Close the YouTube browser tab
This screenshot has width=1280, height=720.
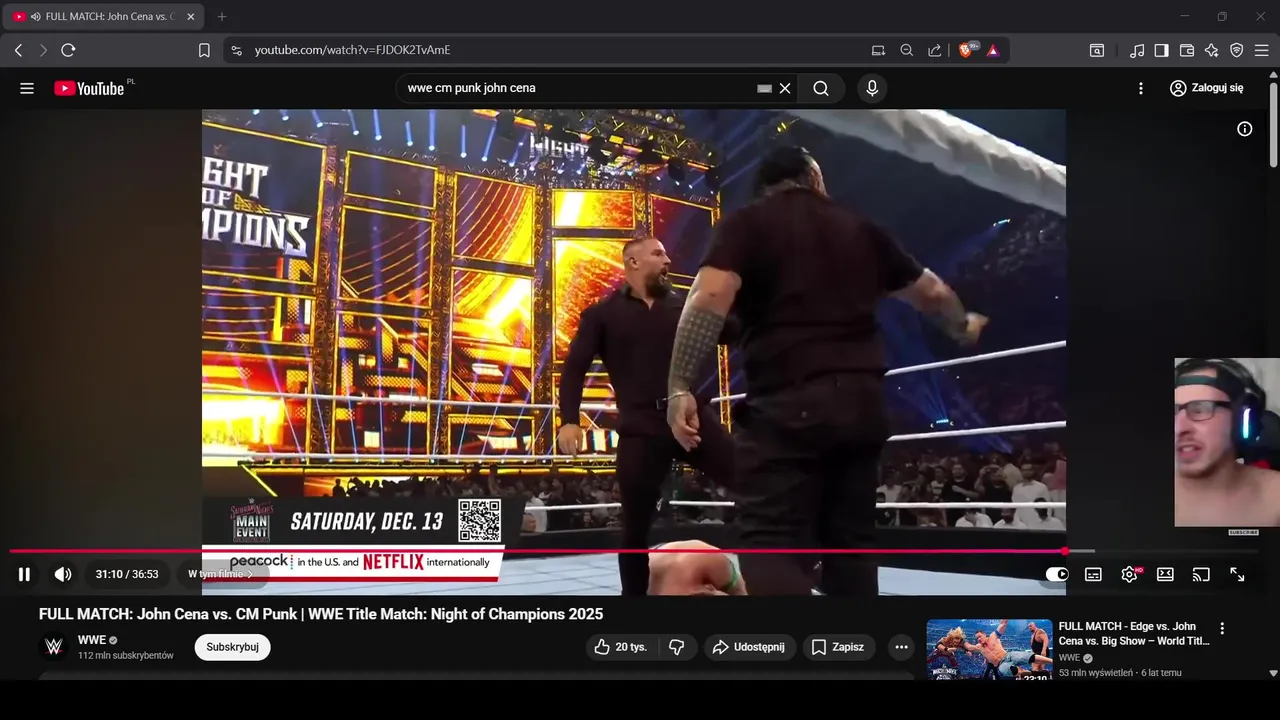tap(191, 17)
